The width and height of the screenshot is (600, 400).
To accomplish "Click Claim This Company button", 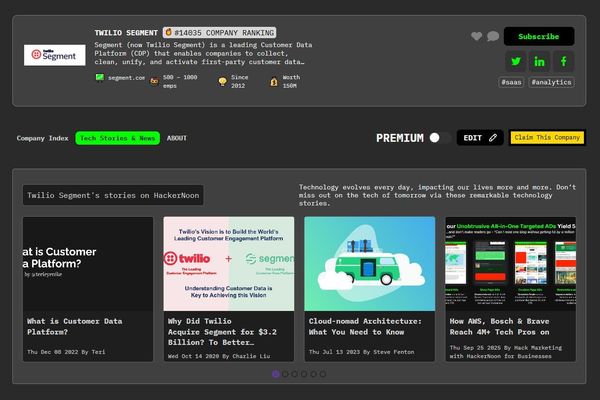I will [547, 137].
